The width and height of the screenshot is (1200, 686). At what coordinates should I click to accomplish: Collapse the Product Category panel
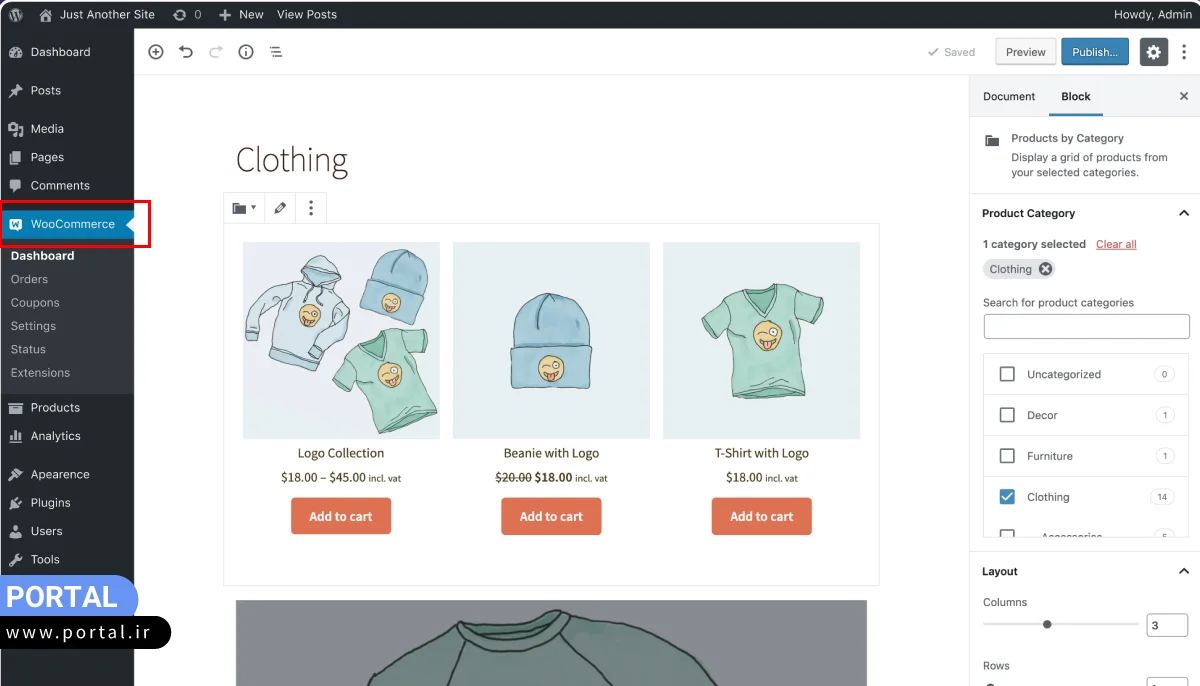click(x=1184, y=213)
